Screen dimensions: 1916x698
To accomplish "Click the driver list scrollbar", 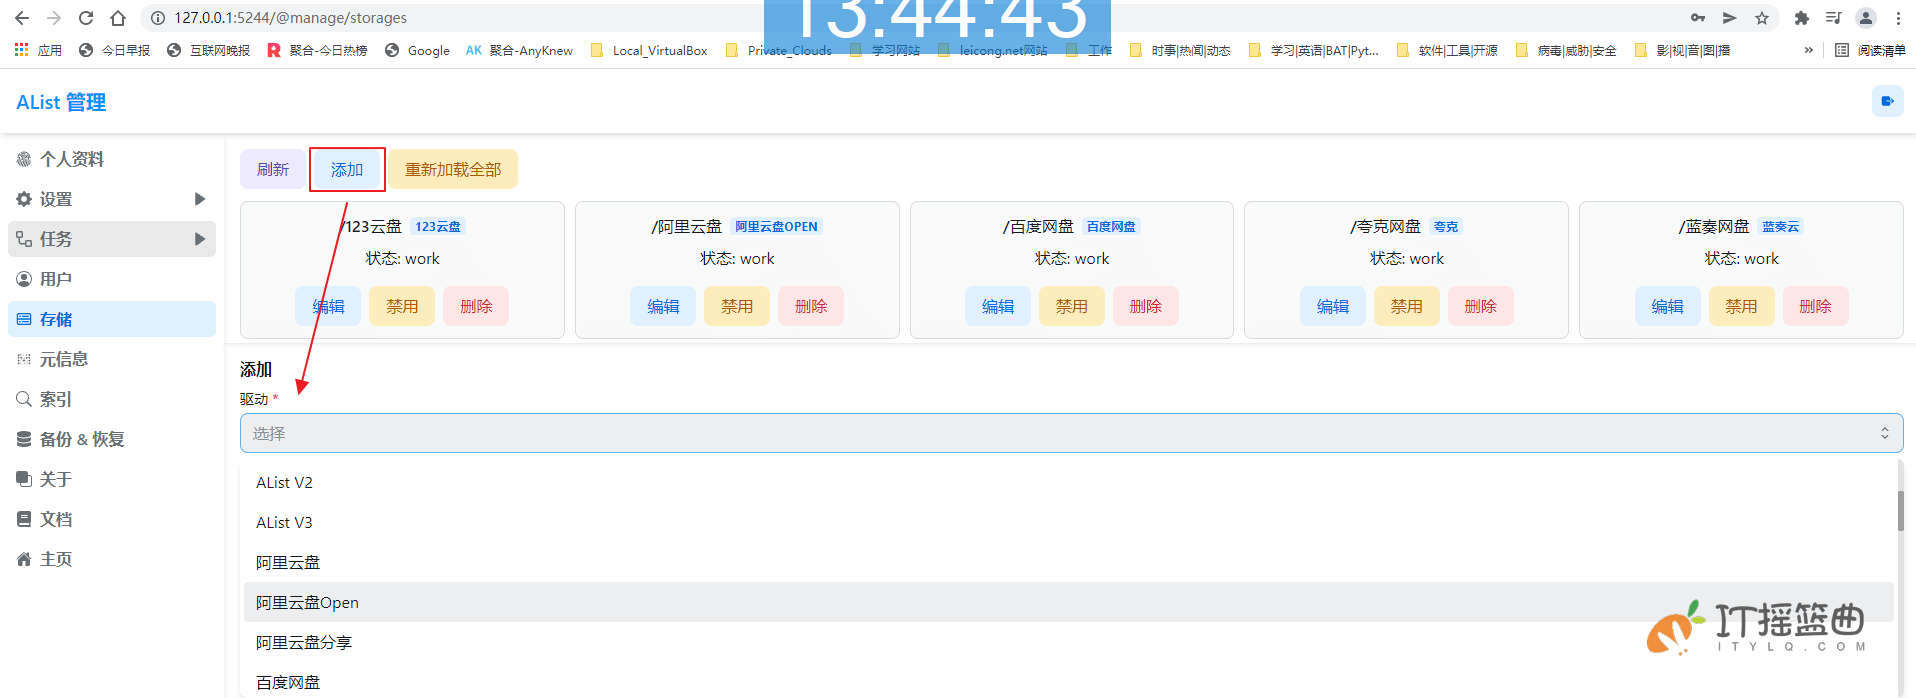I will coord(1900,511).
